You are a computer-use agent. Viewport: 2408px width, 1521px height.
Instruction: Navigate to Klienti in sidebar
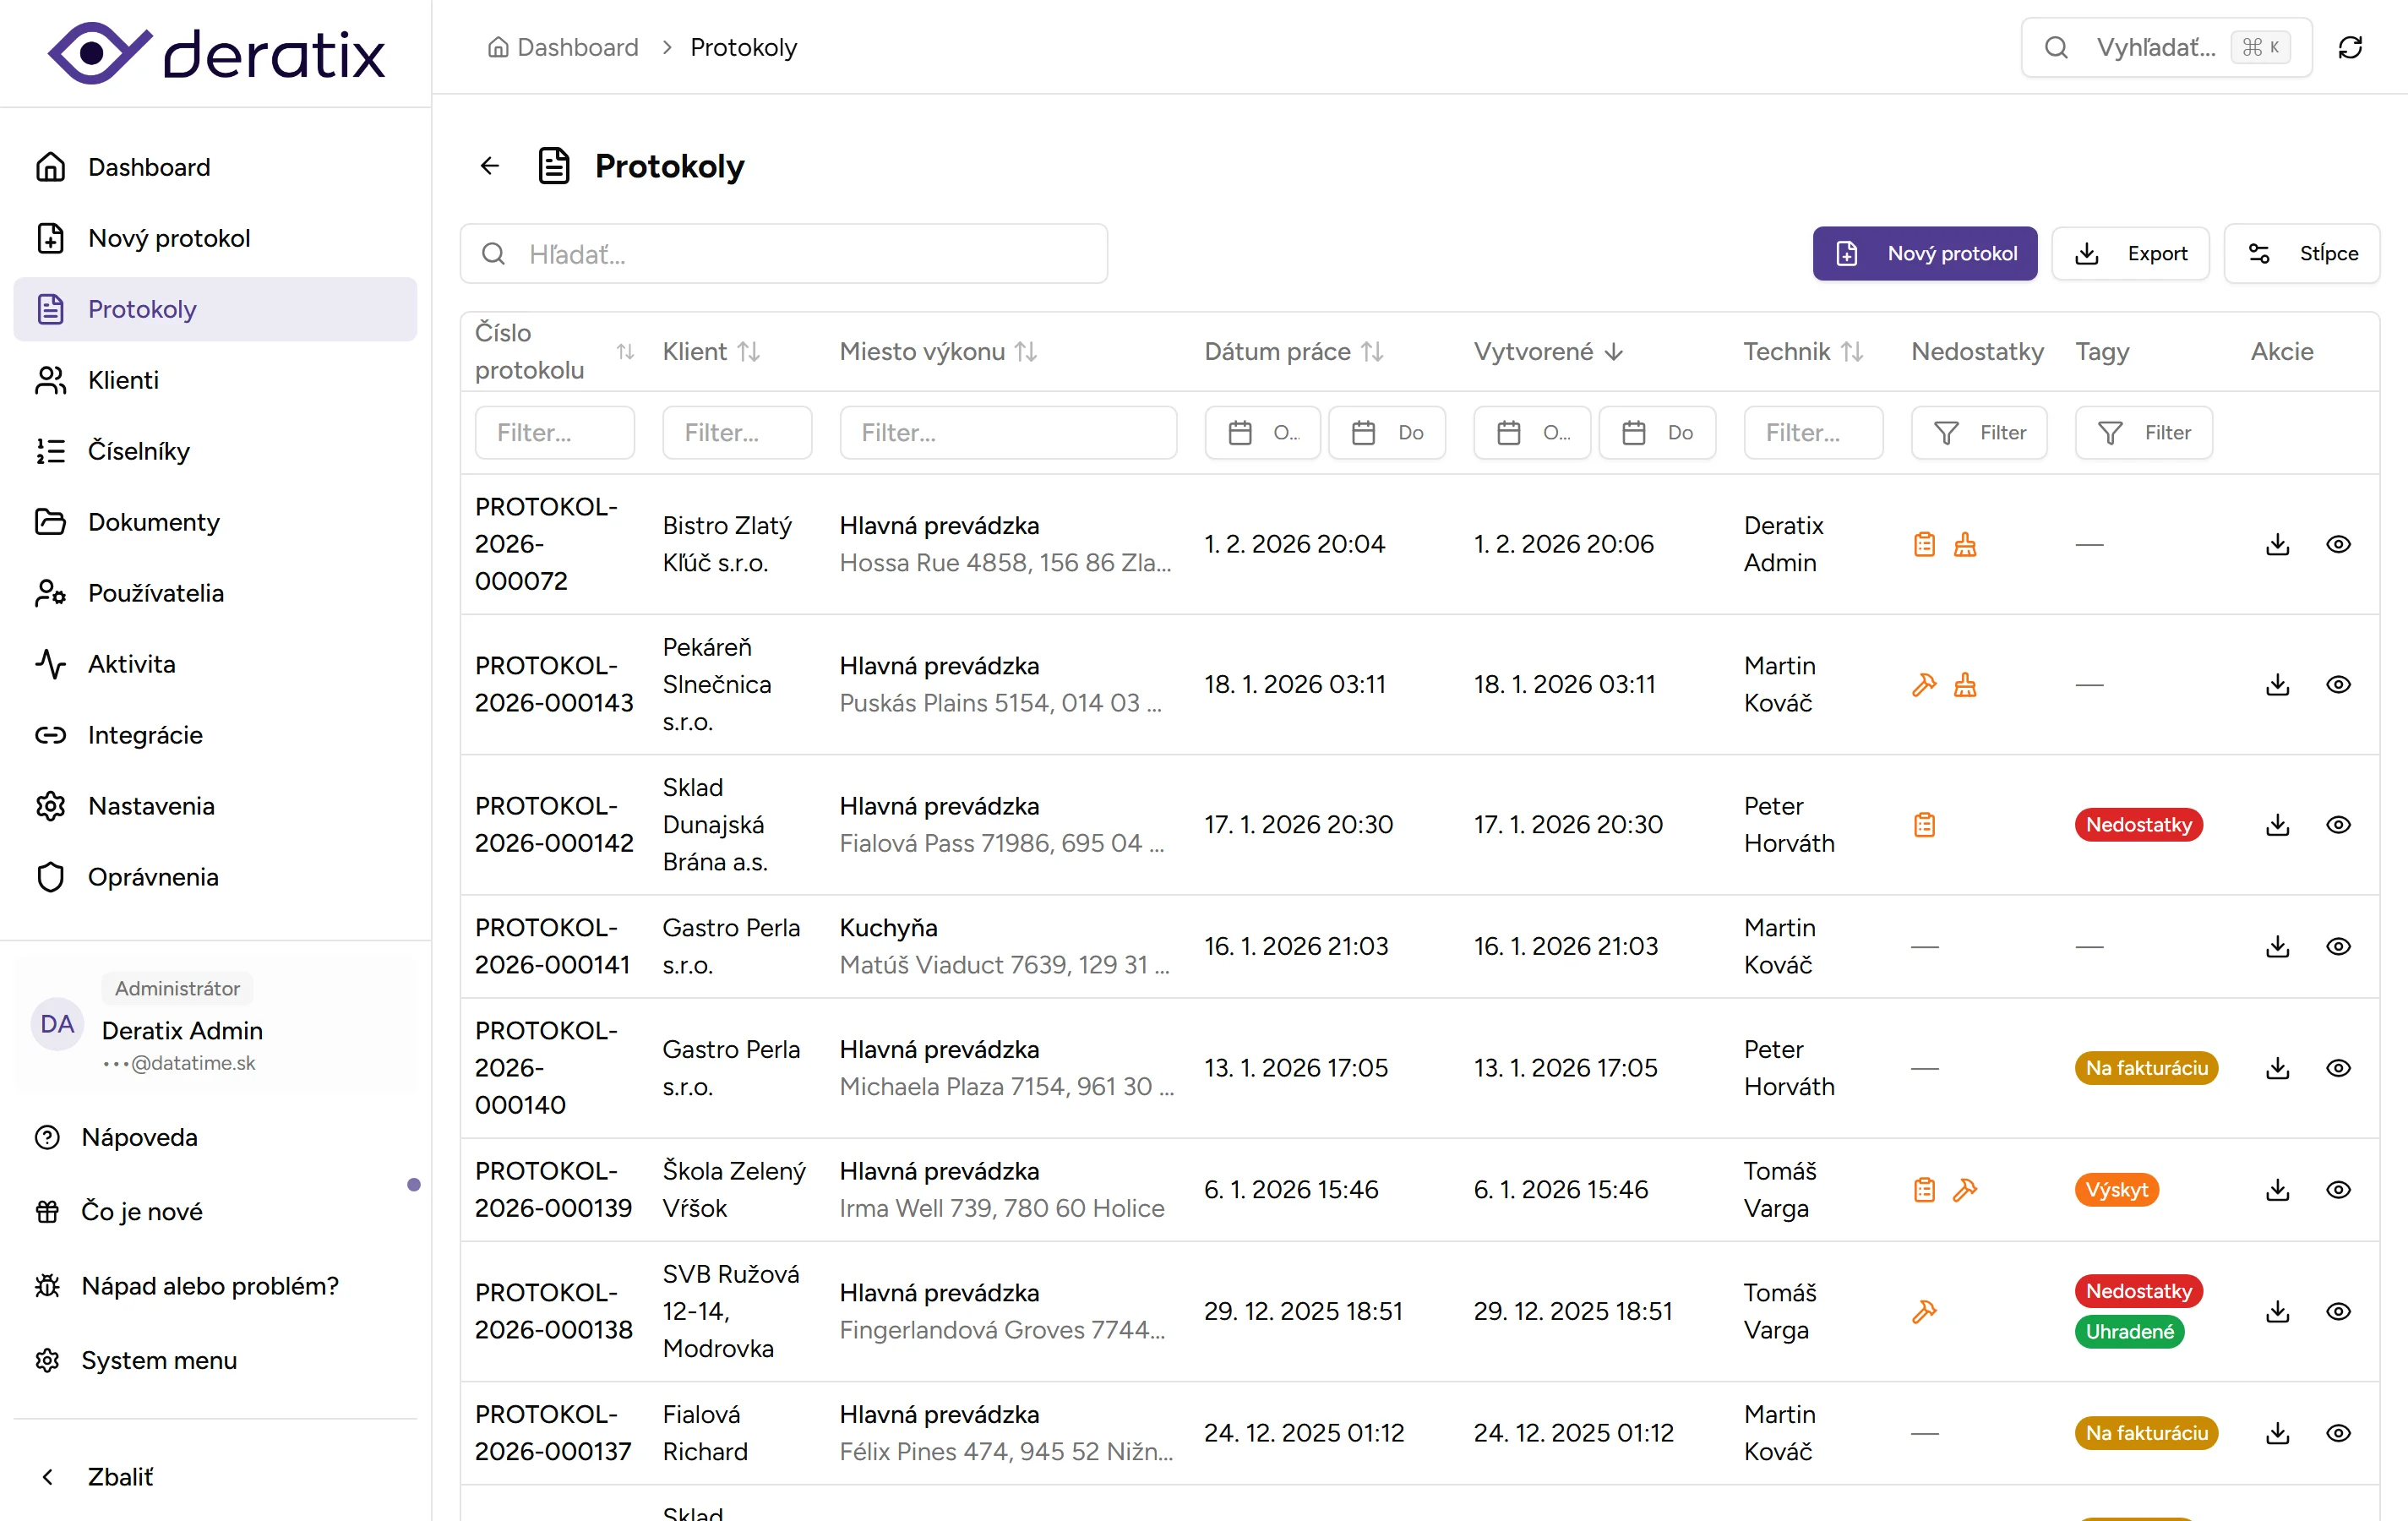pyautogui.click(x=123, y=380)
